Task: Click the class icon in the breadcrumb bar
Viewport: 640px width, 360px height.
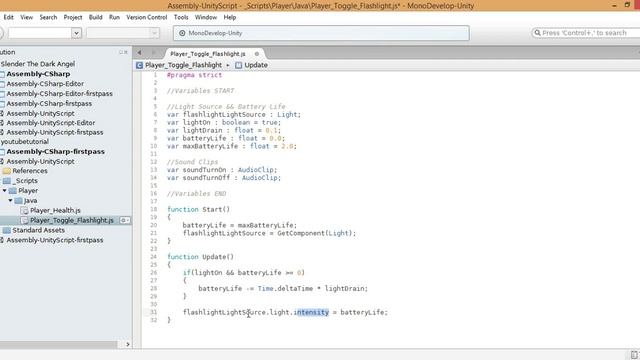Action: [139, 65]
